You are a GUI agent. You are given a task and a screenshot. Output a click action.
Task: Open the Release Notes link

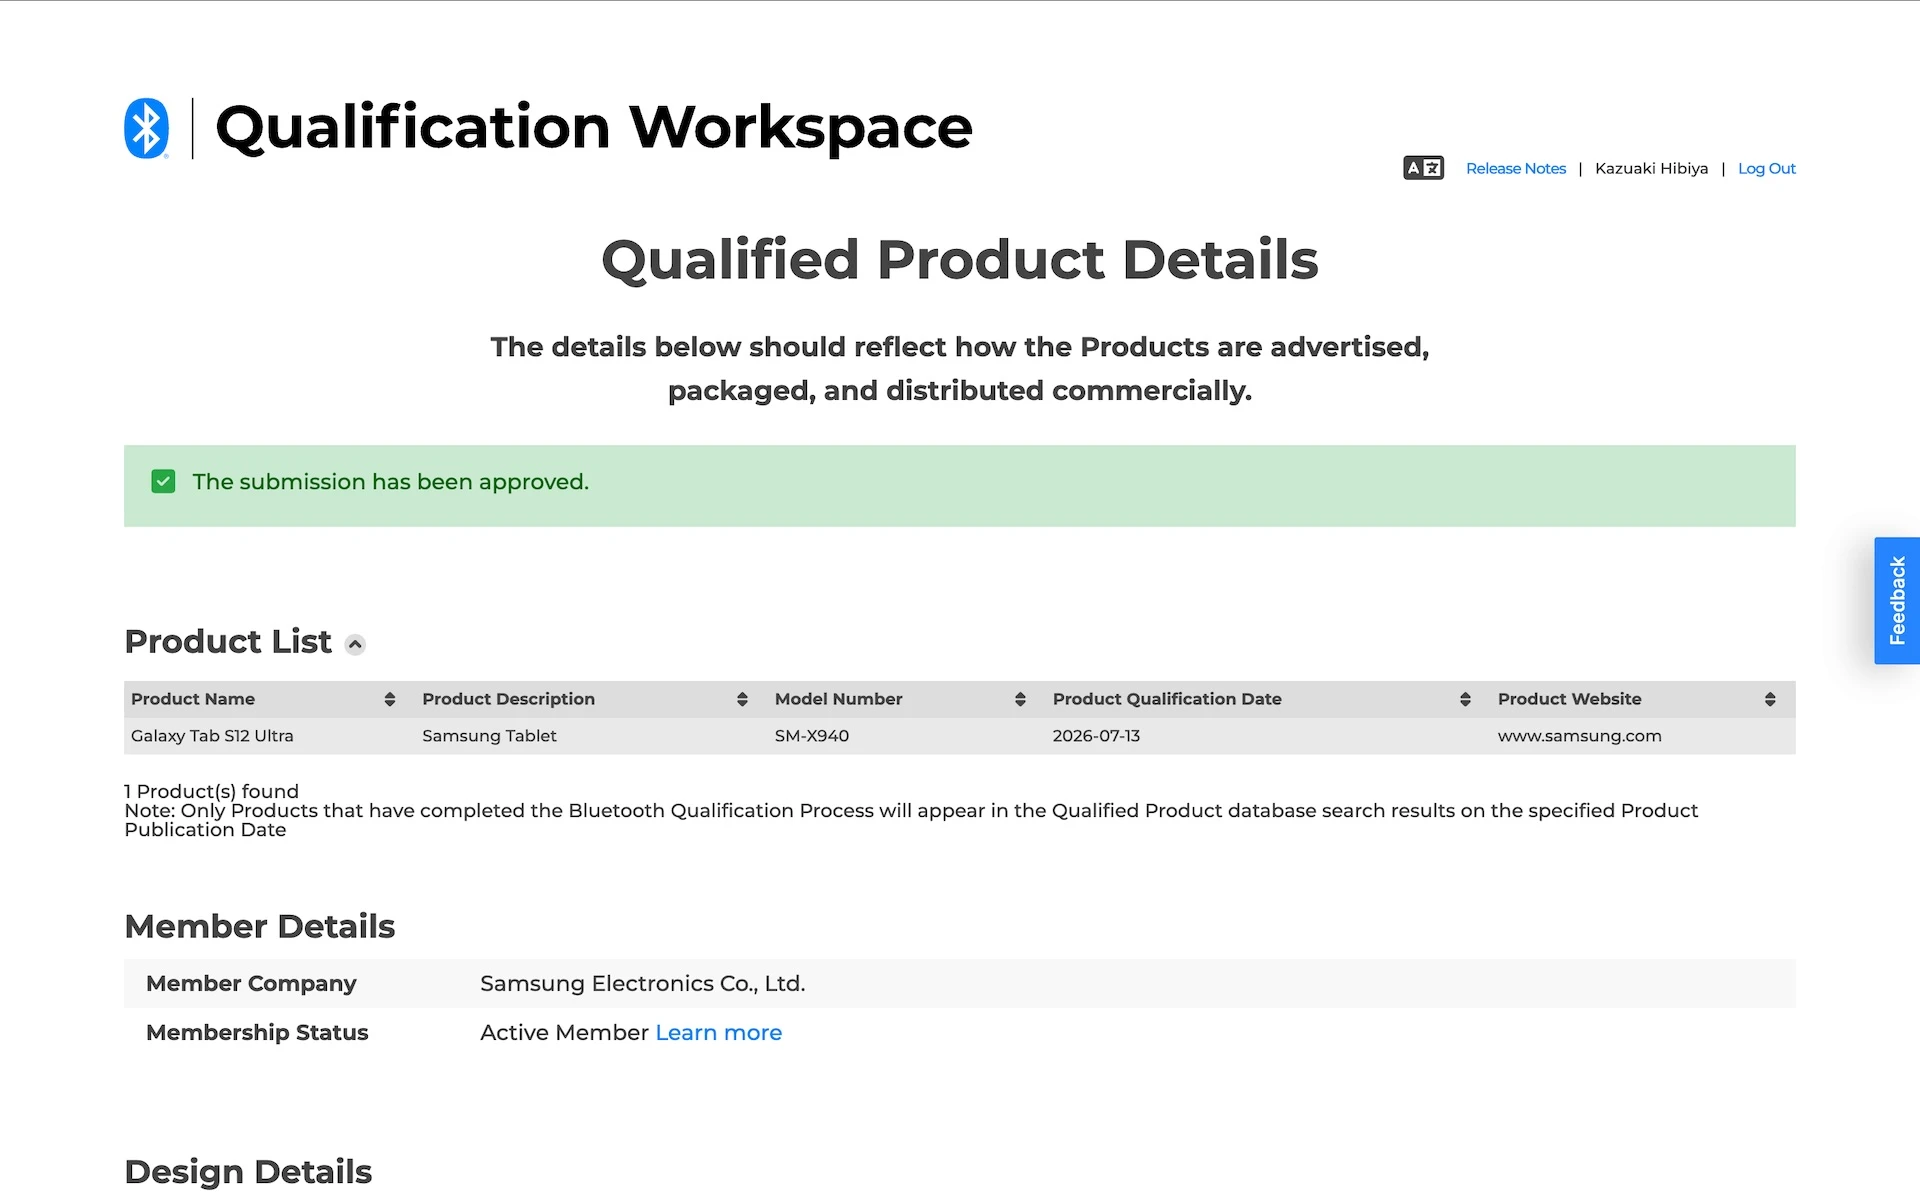(x=1515, y=168)
